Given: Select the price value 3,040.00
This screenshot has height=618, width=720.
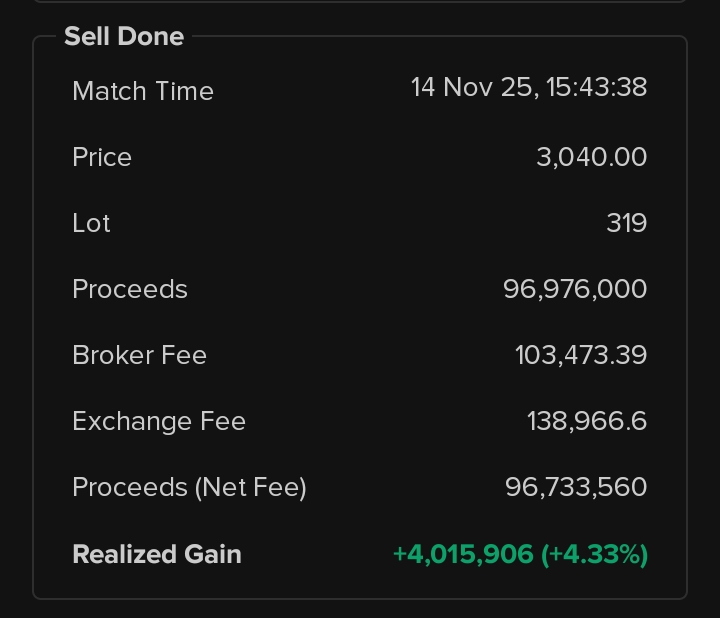Looking at the screenshot, I should pyautogui.click(x=591, y=157).
